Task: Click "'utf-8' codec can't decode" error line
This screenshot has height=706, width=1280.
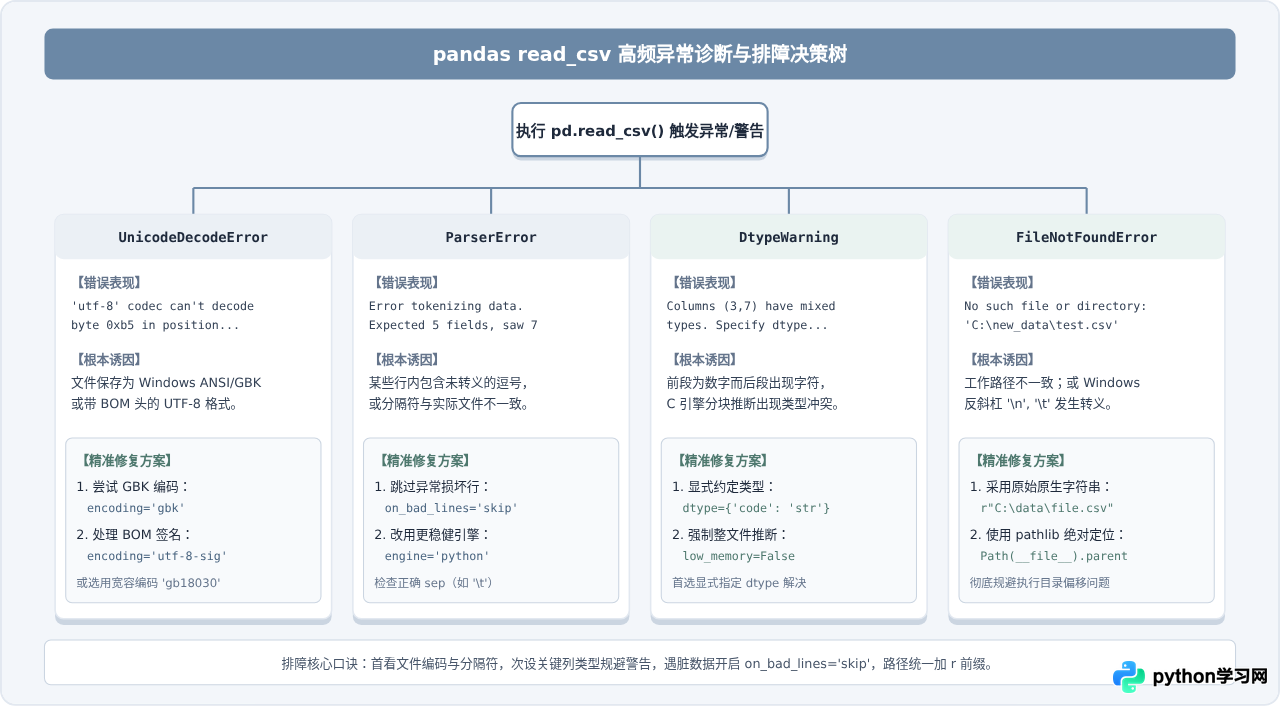Action: [x=163, y=306]
